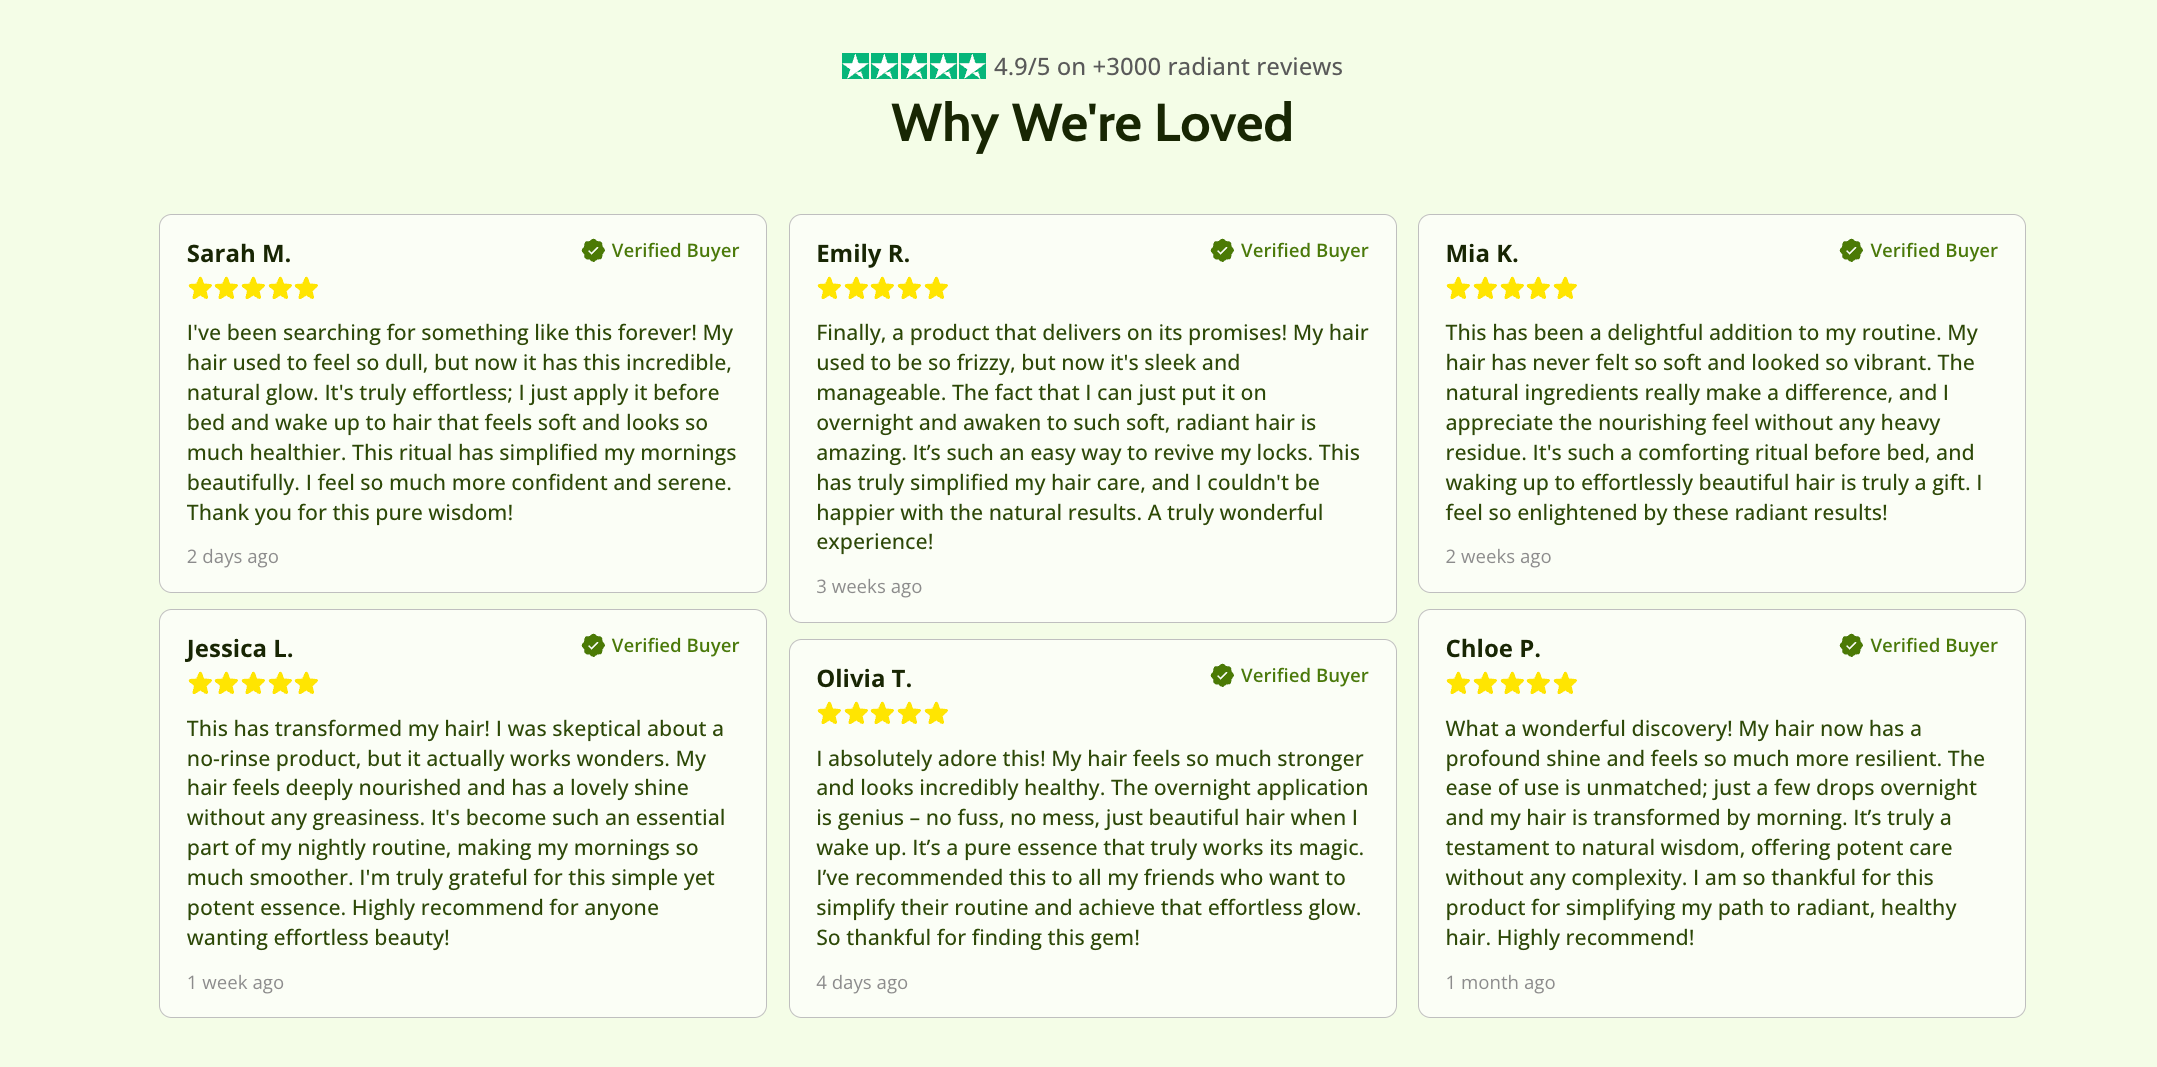Click verified badge icon on Chloe P.'s review

pos(1851,645)
